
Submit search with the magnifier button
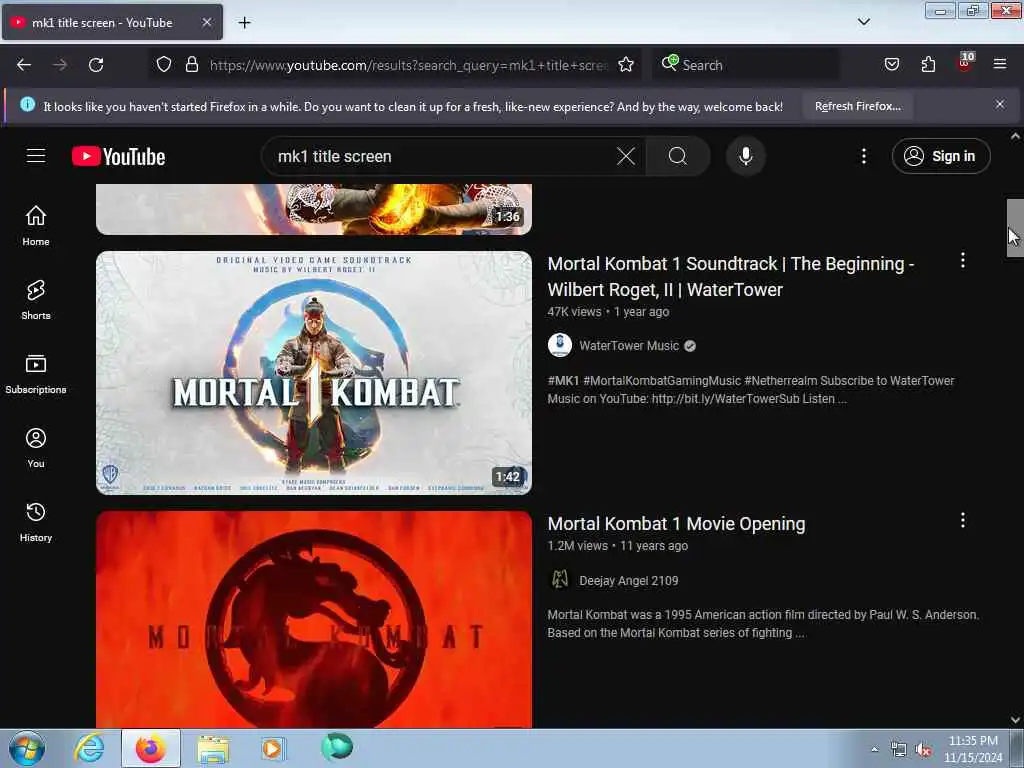678,156
